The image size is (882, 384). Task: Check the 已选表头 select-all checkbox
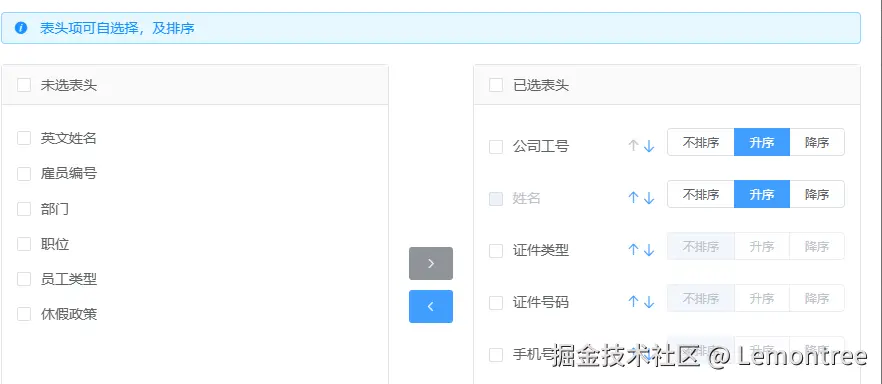tap(496, 85)
